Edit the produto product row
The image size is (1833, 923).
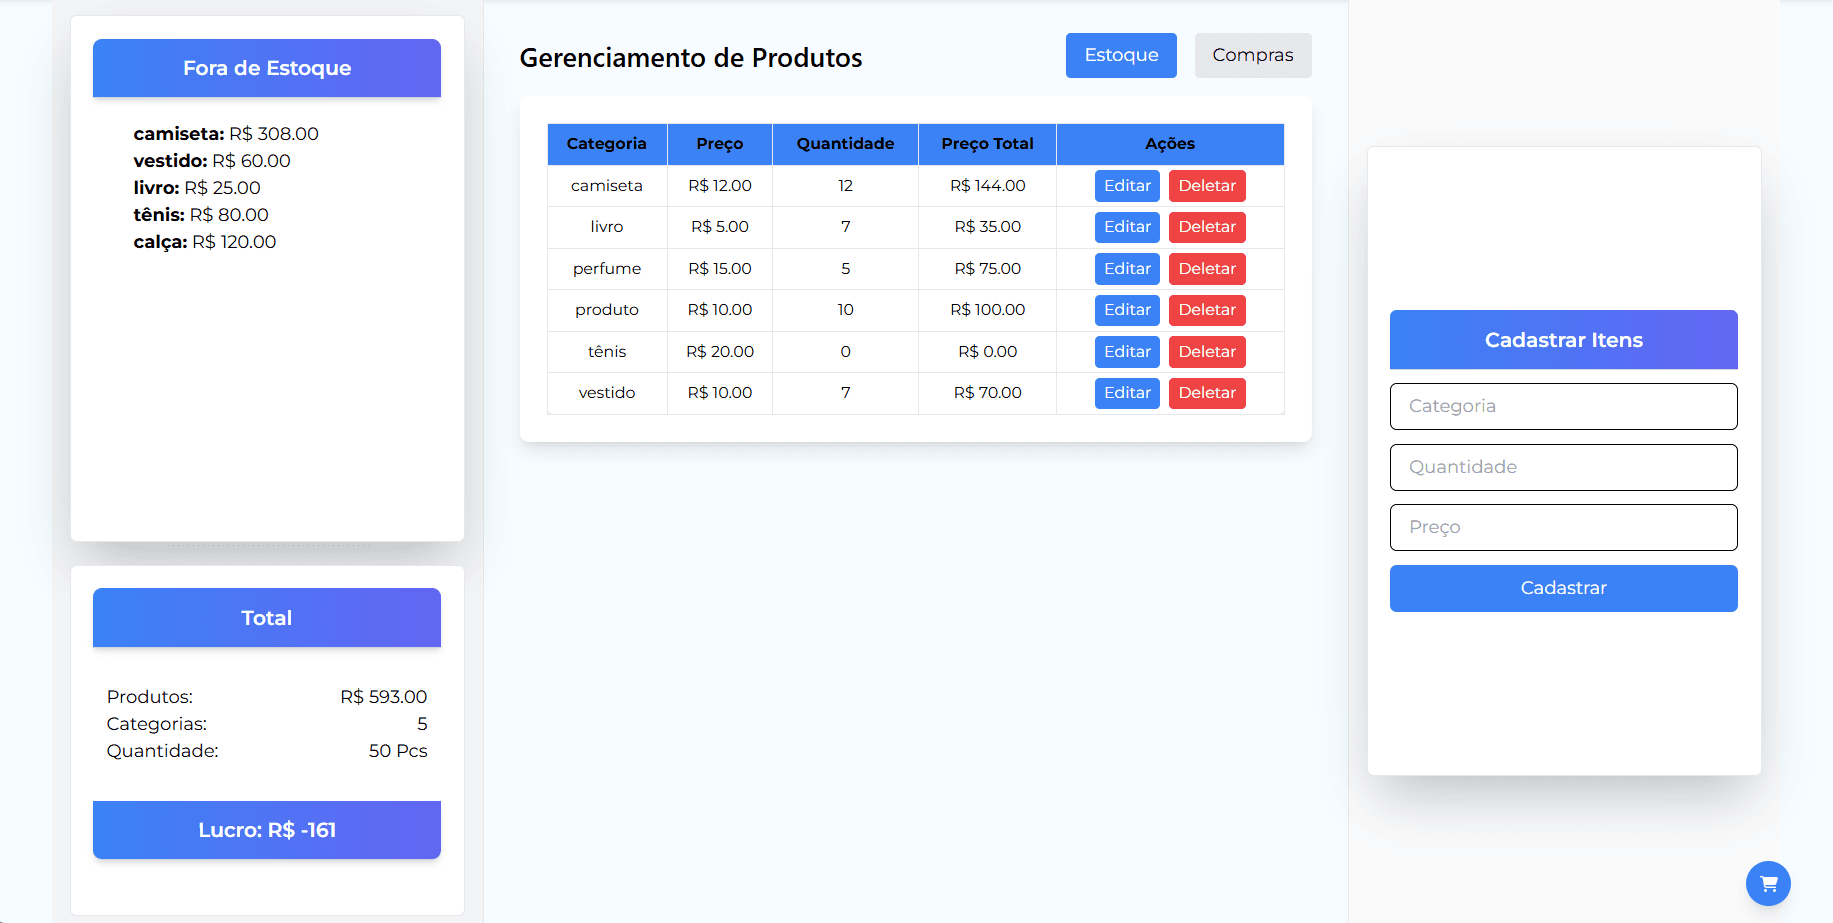pyautogui.click(x=1126, y=310)
